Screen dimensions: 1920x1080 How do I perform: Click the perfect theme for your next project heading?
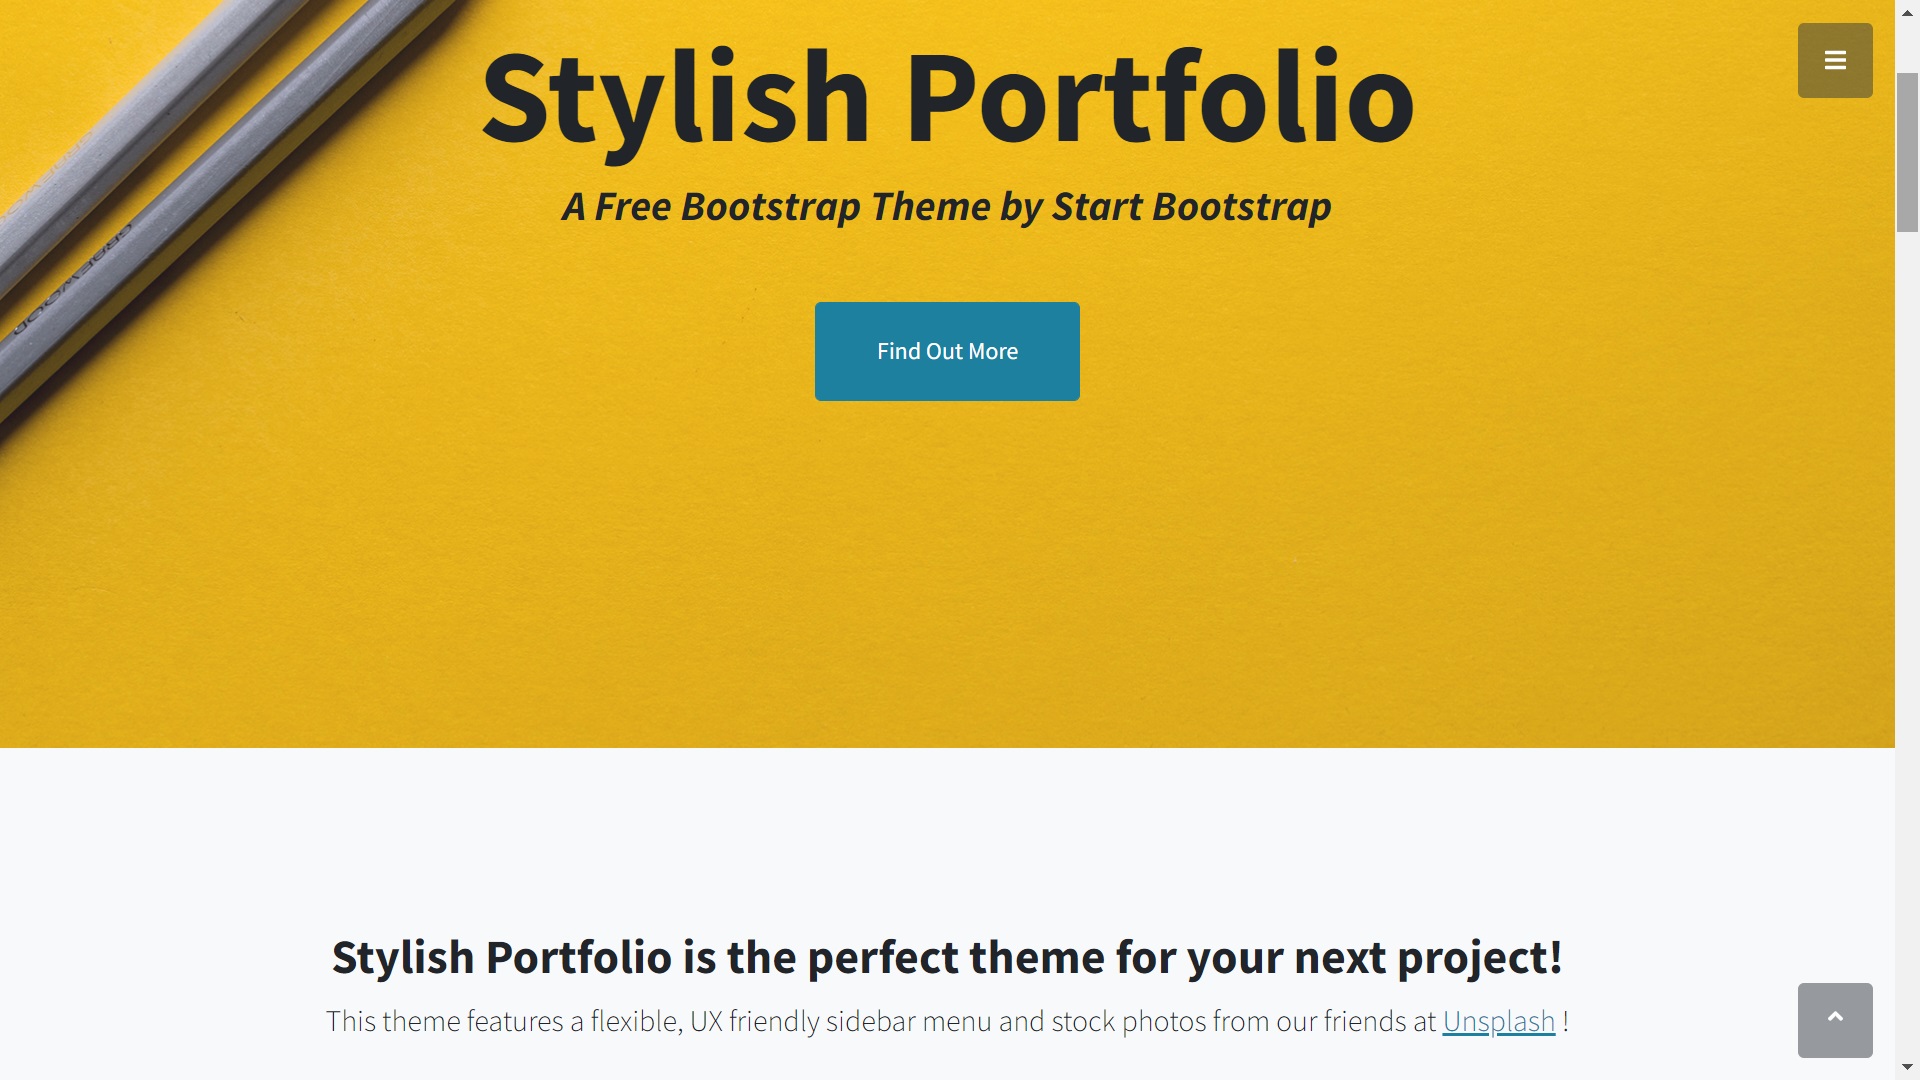pos(947,957)
